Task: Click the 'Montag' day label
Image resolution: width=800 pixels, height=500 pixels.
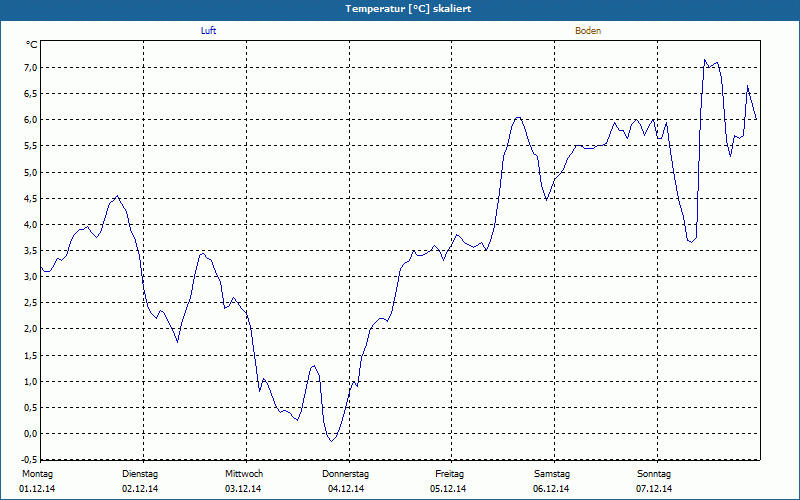Action: click(x=37, y=474)
